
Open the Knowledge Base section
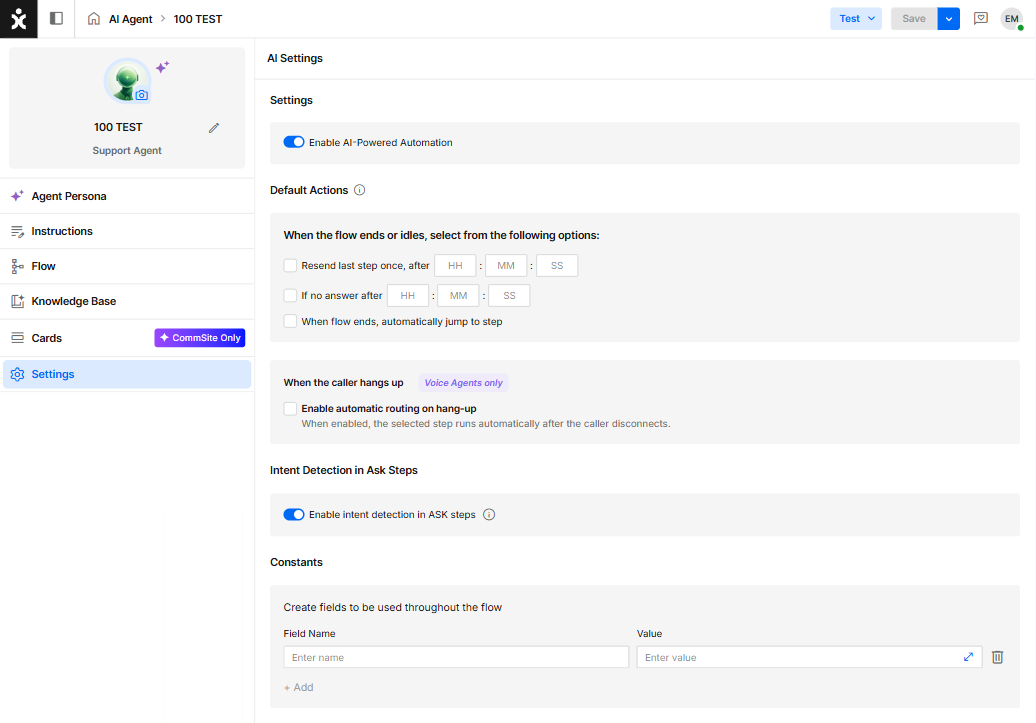tap(127, 301)
